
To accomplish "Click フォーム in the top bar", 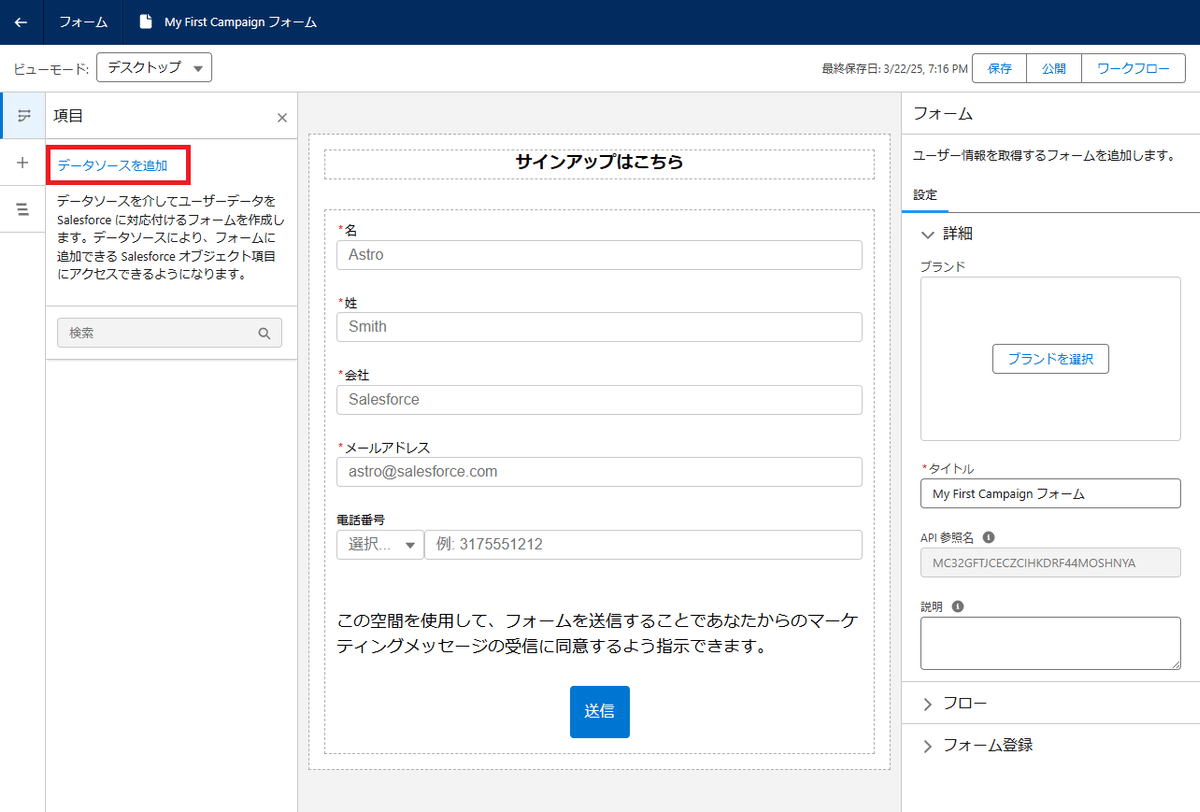I will pos(84,22).
